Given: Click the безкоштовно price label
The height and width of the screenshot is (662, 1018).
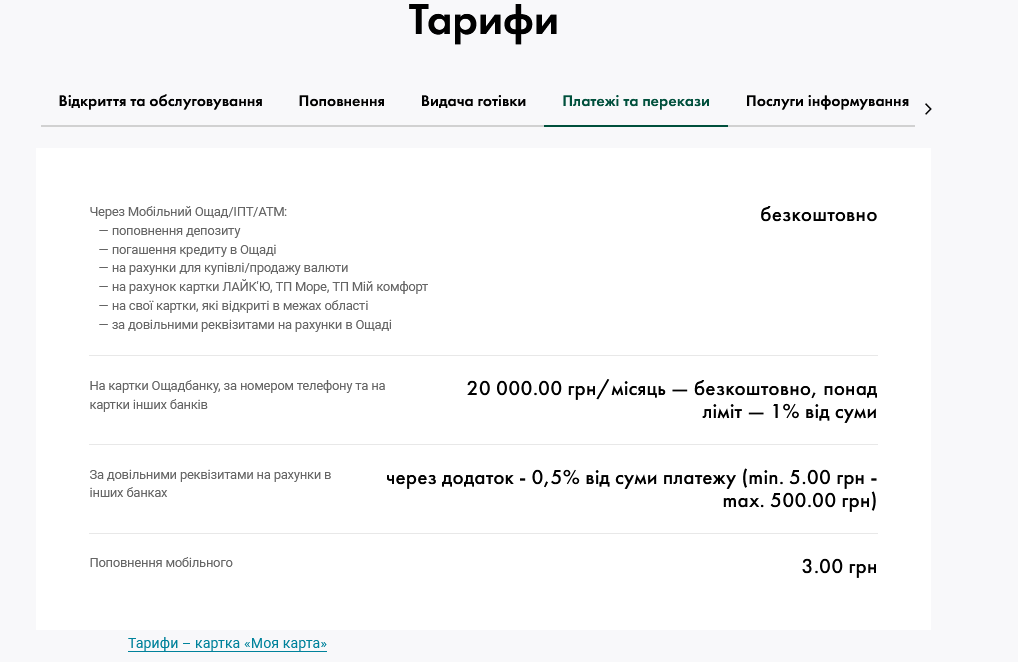Looking at the screenshot, I should click(819, 214).
